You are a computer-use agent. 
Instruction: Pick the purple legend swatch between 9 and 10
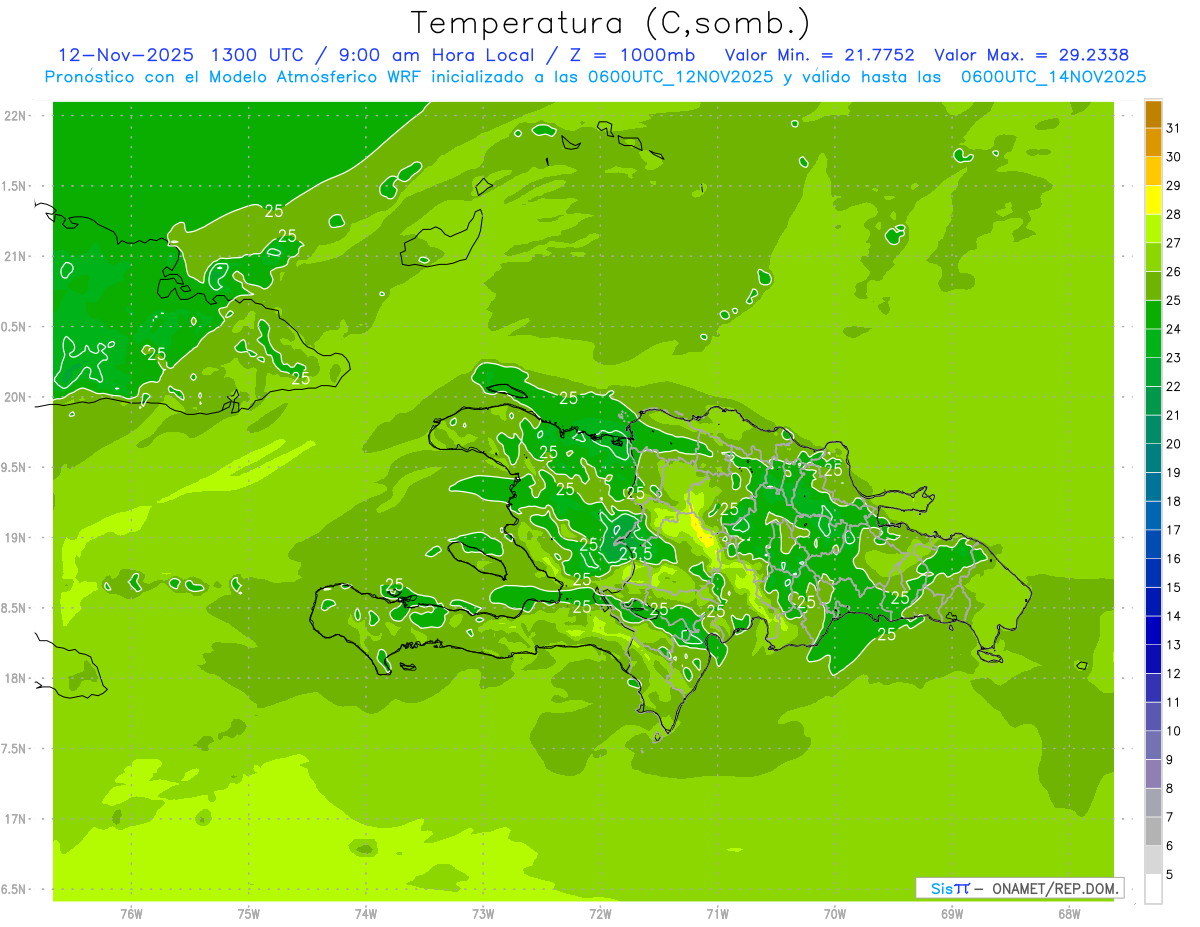coord(1153,746)
